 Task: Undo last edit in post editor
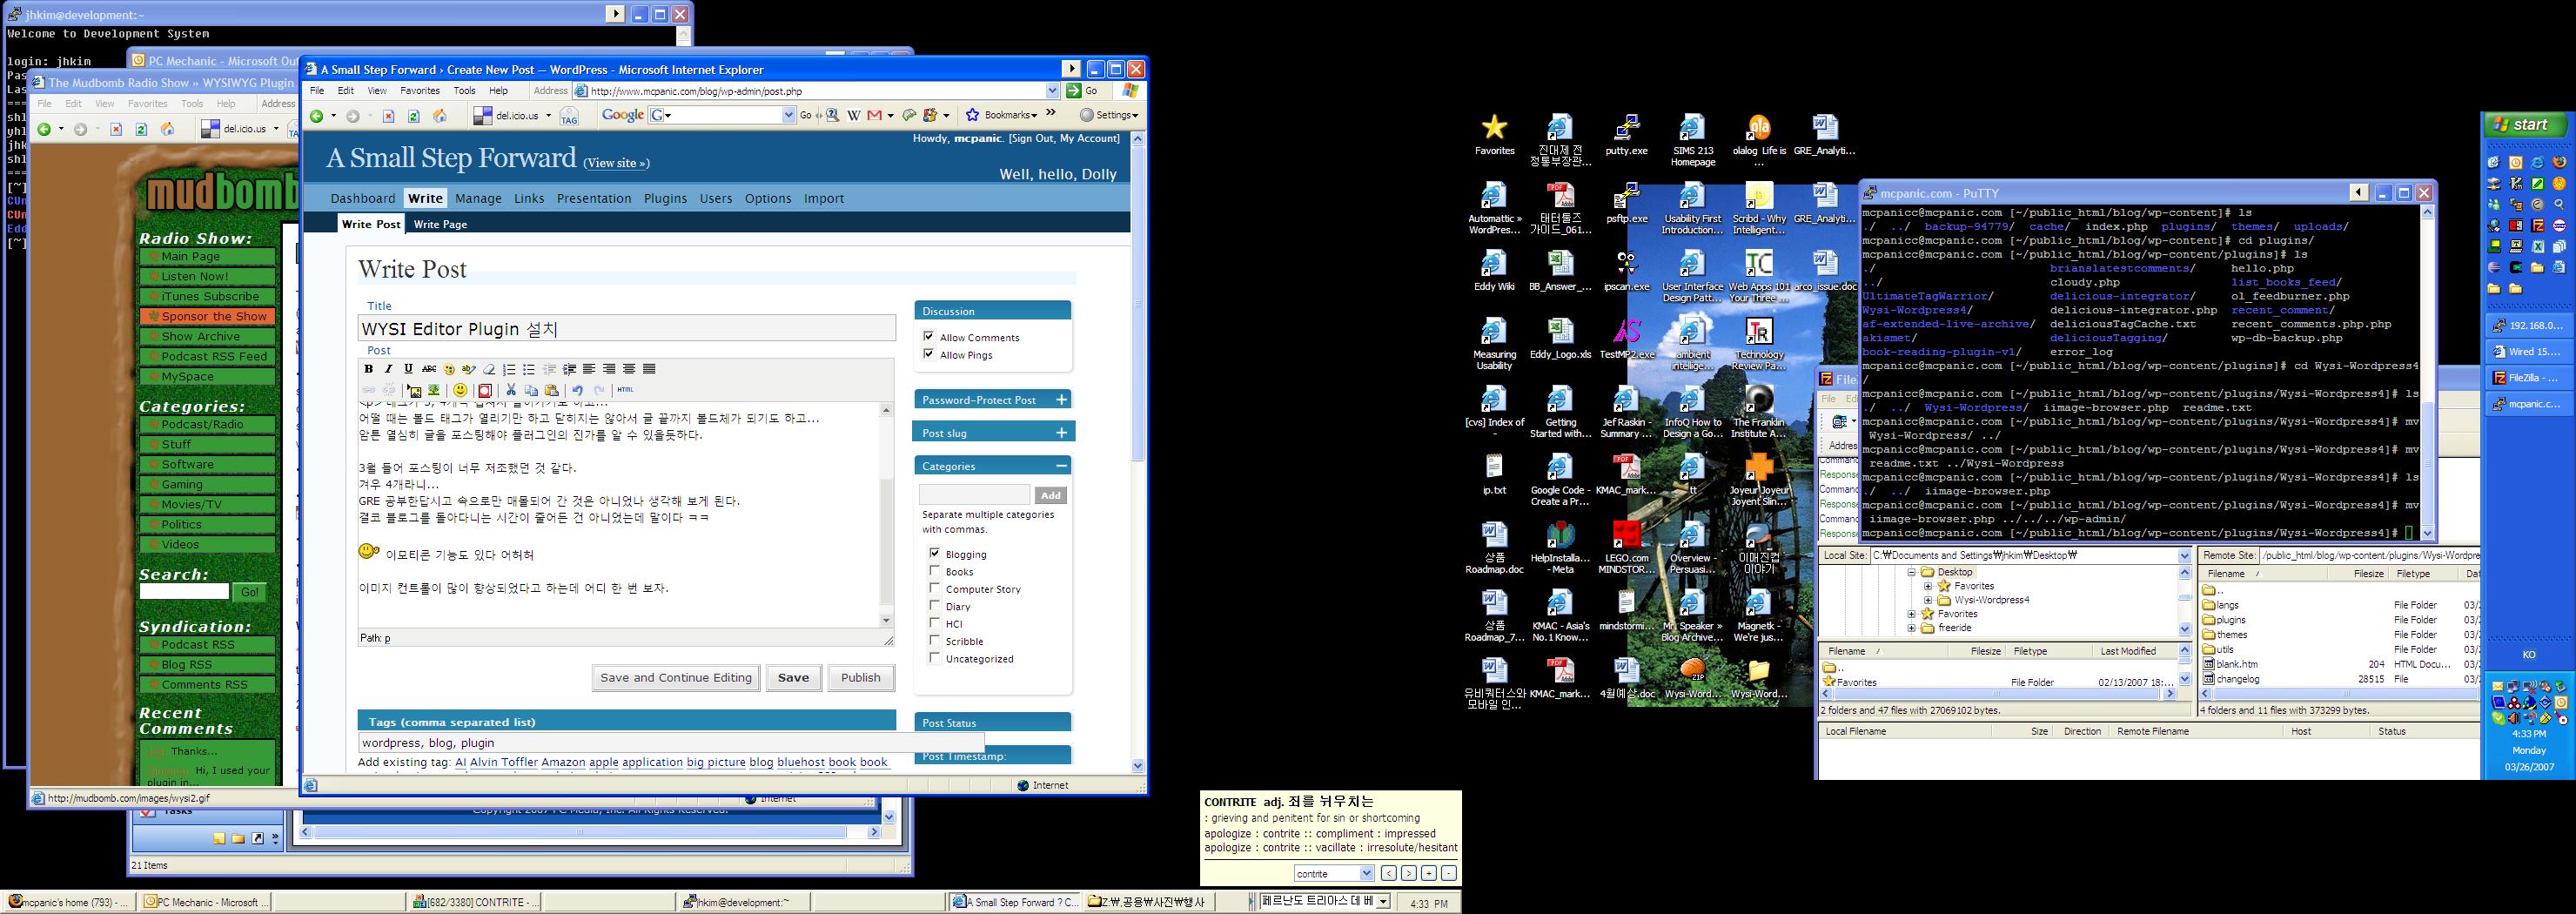[x=577, y=390]
